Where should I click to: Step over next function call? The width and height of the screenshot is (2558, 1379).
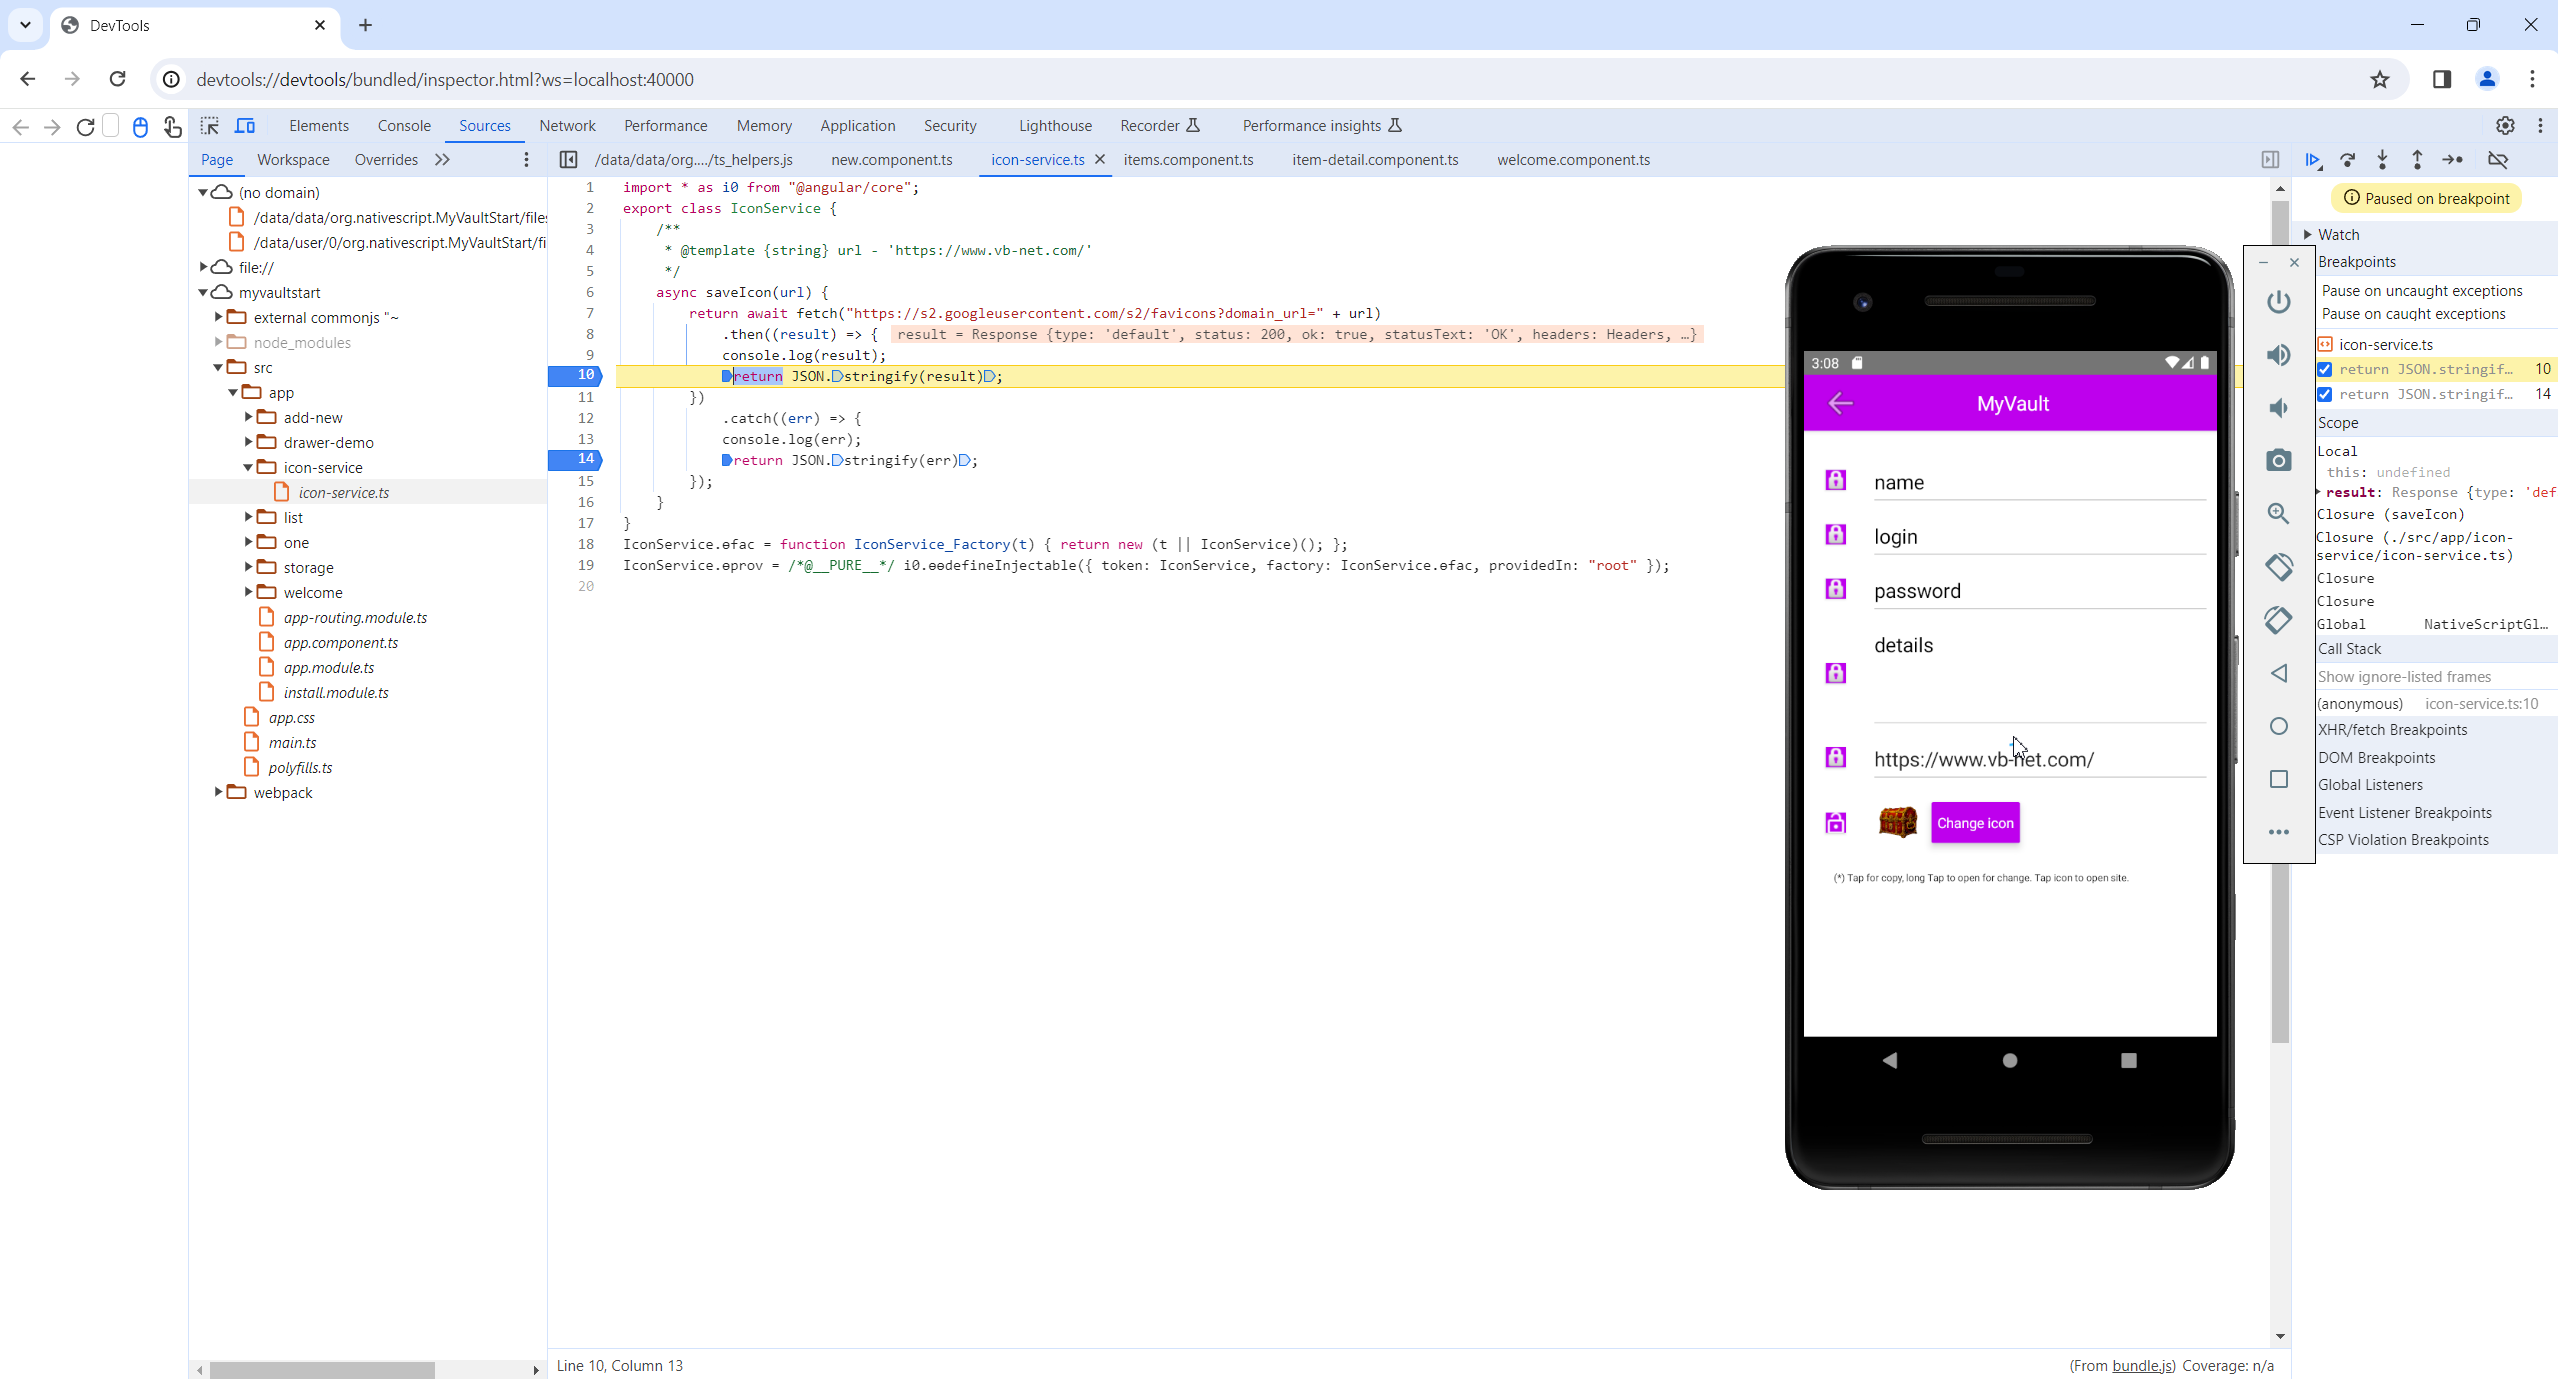coord(2348,160)
